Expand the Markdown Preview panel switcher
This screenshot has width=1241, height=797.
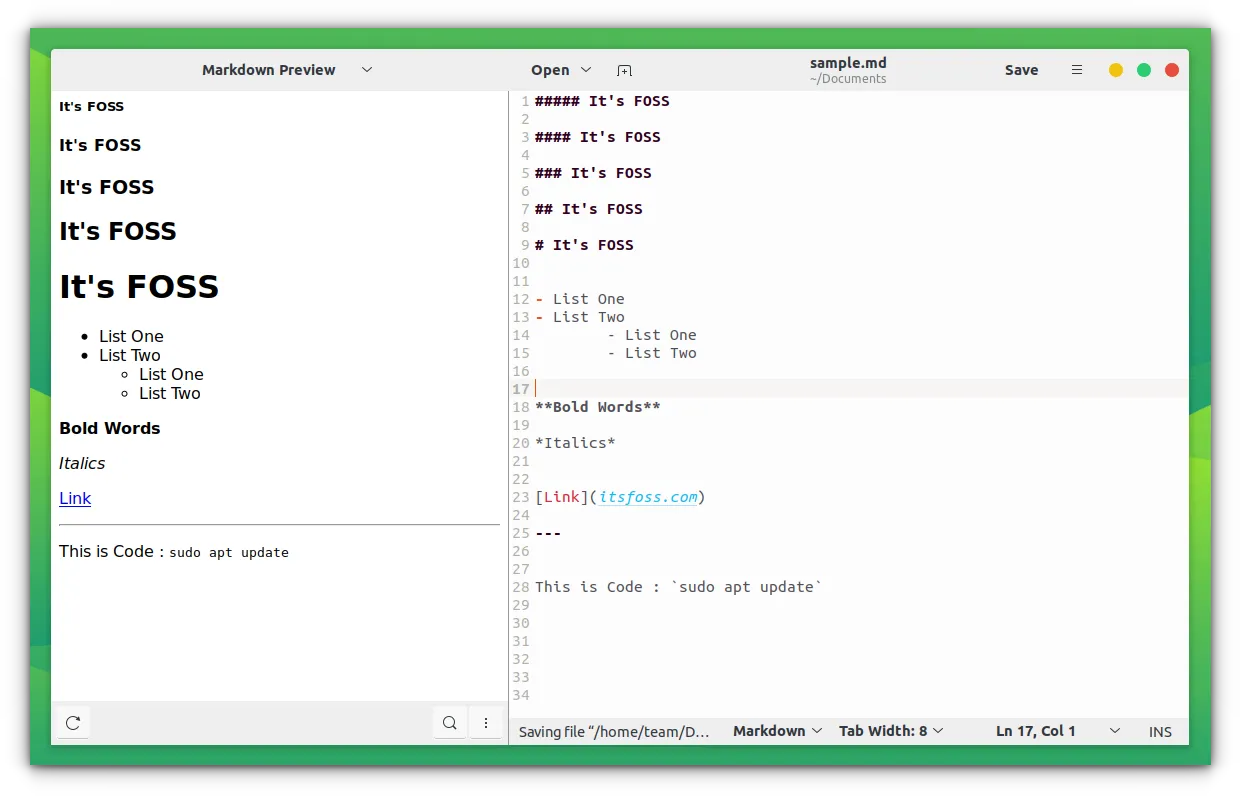[367, 70]
